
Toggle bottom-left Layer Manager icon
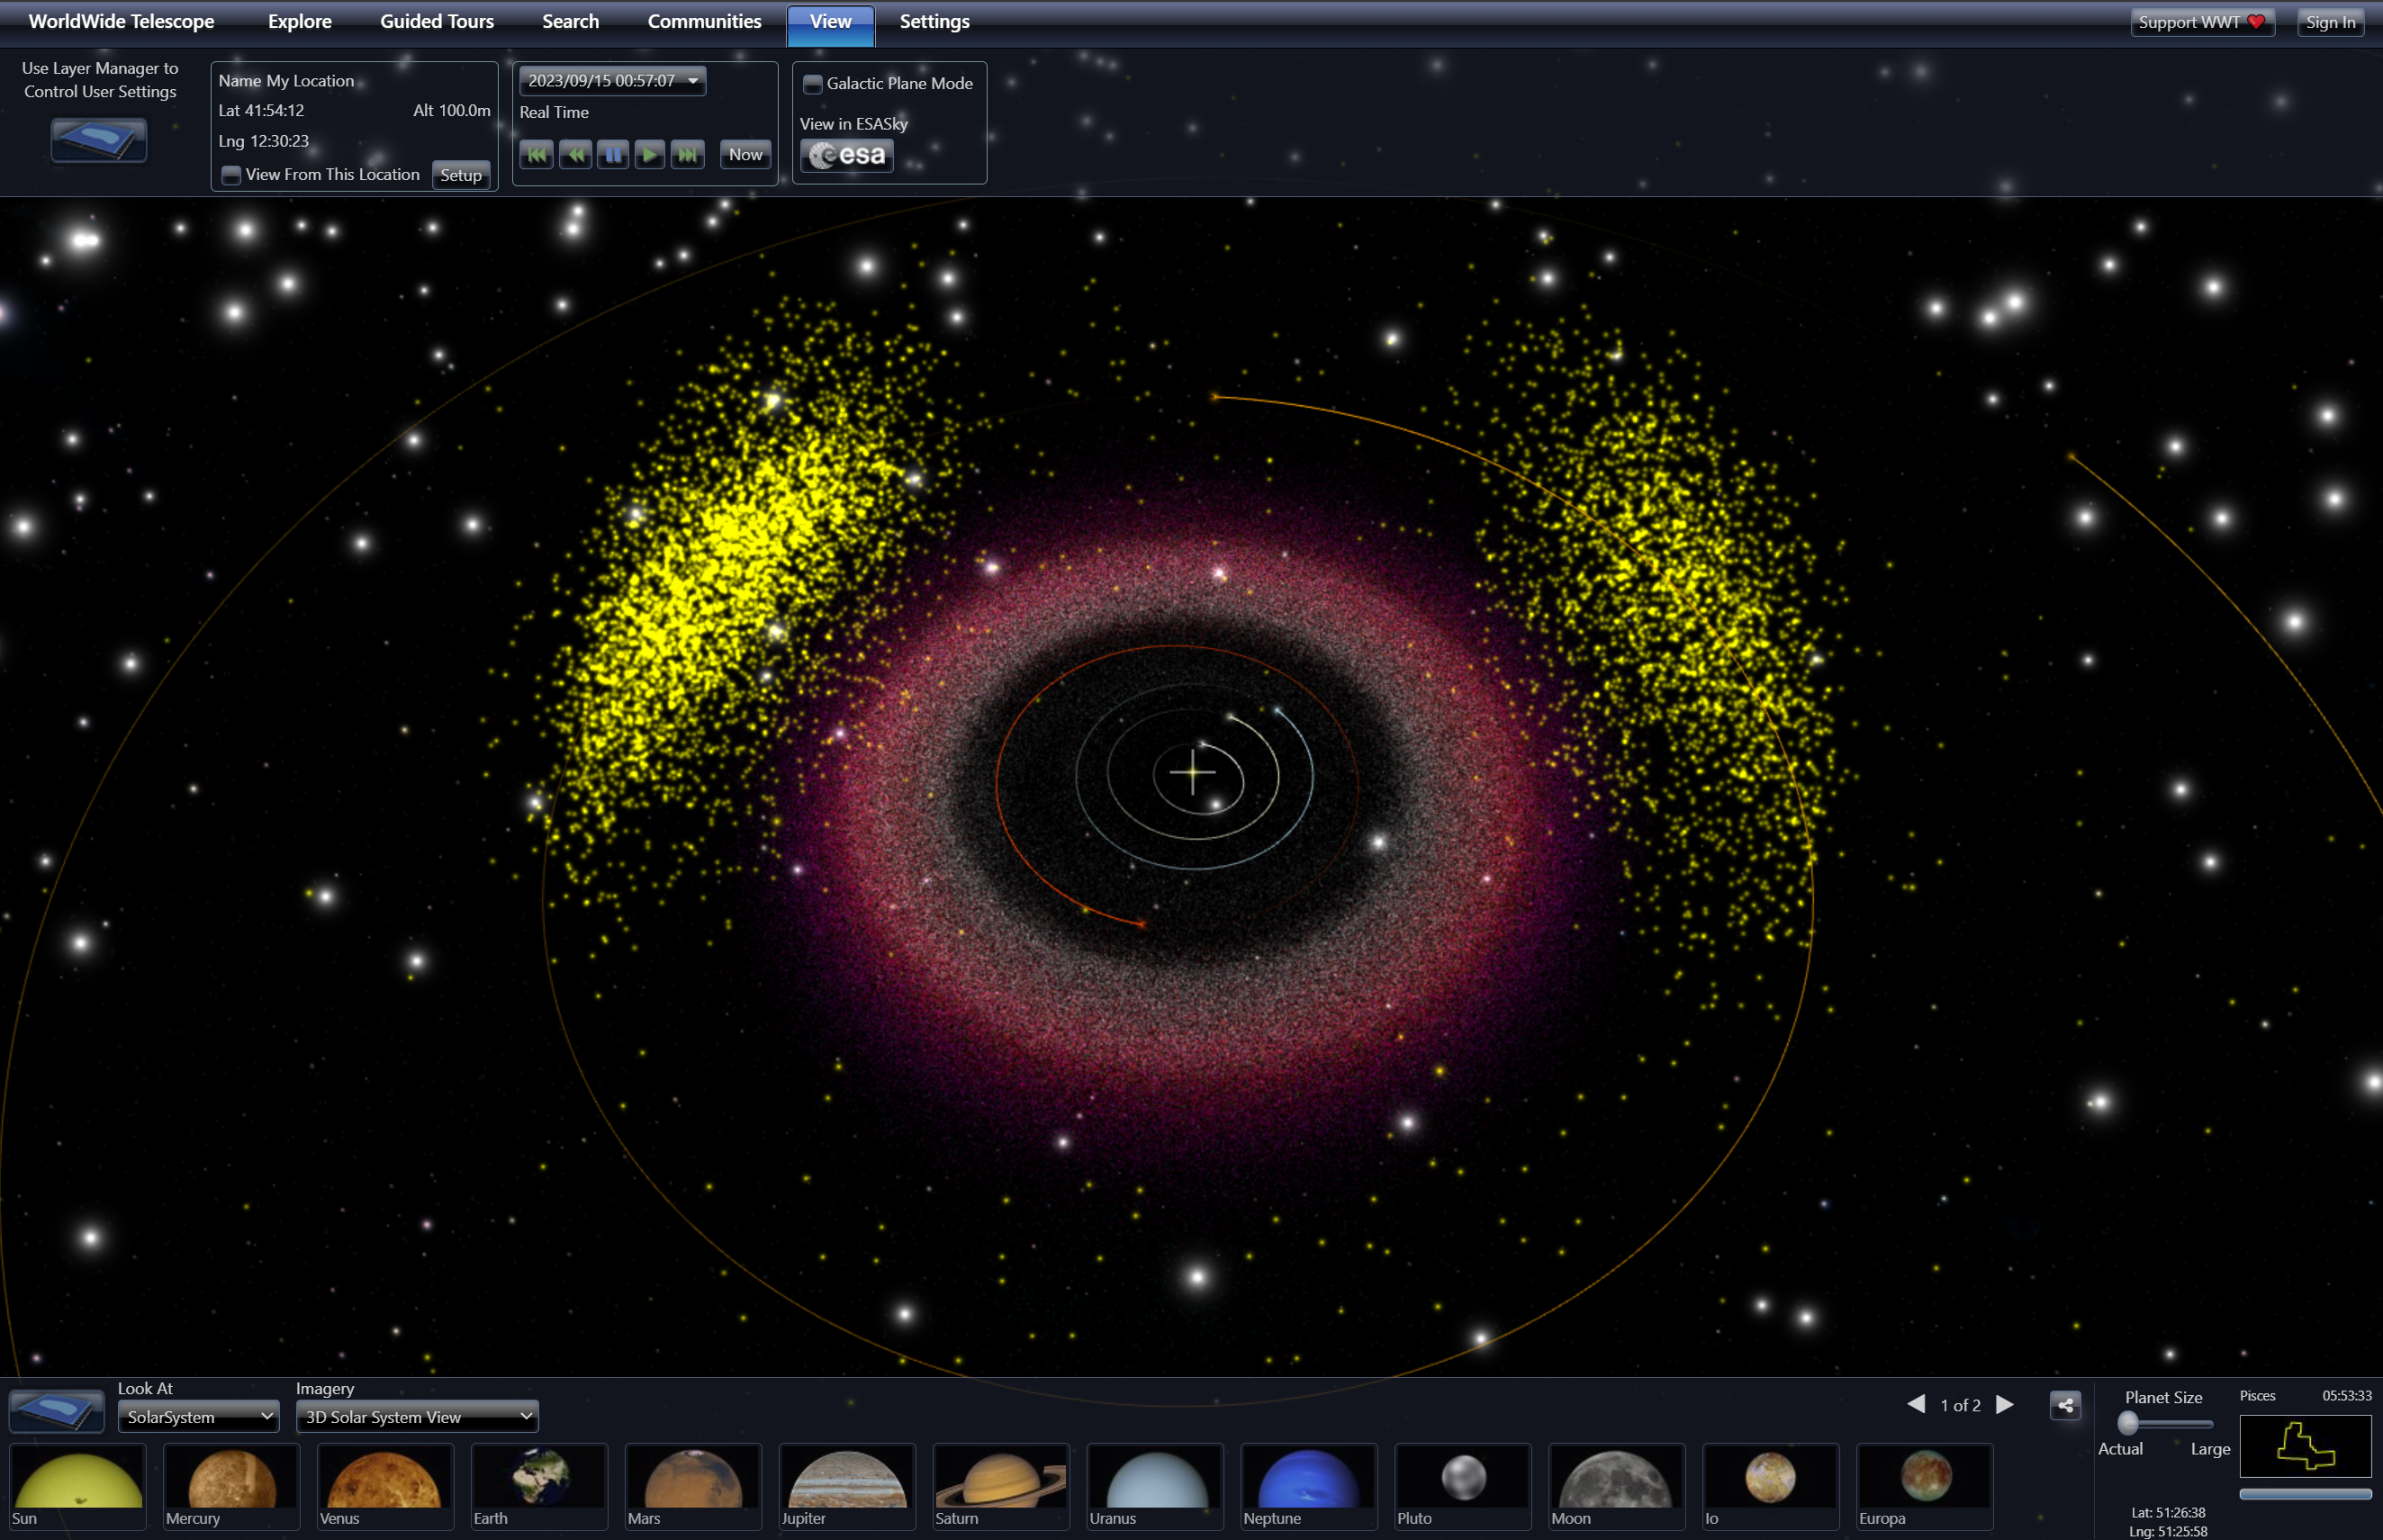click(56, 1412)
